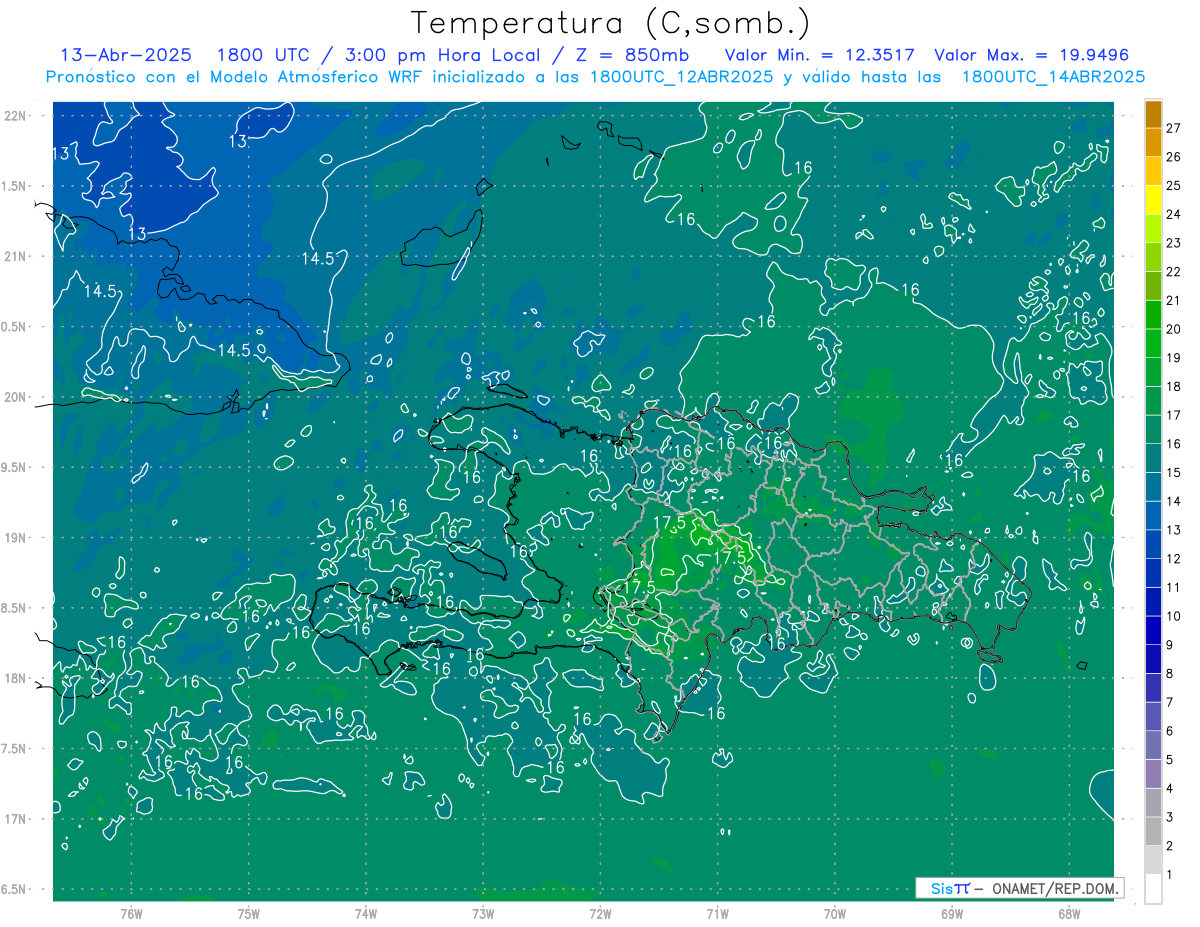The height and width of the screenshot is (927, 1200).
Task: Click the color legend label "9"
Action: click(x=1170, y=645)
